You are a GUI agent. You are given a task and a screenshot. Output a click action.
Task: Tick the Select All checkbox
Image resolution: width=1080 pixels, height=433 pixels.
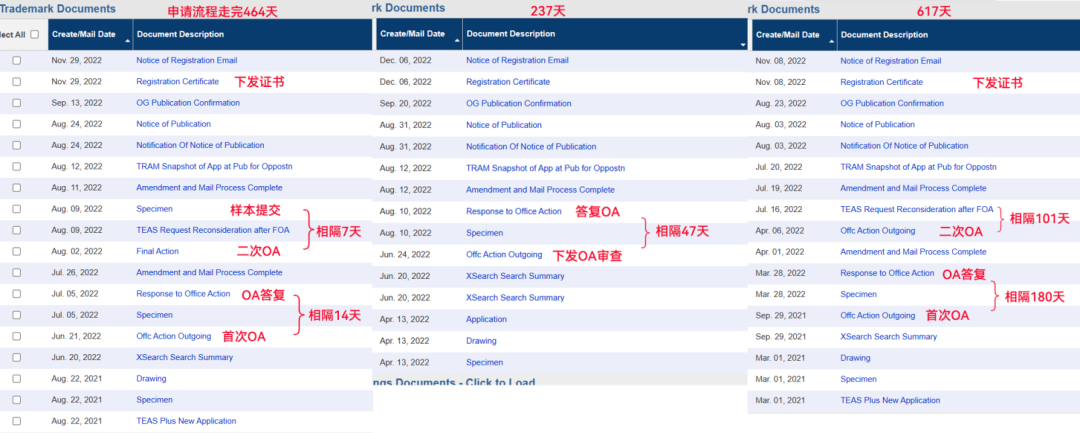click(34, 34)
